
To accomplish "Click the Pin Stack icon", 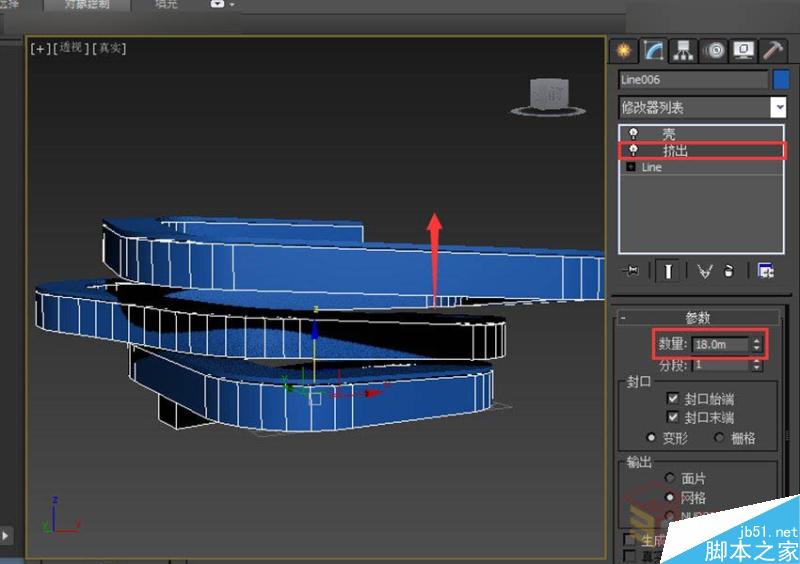I will (631, 271).
